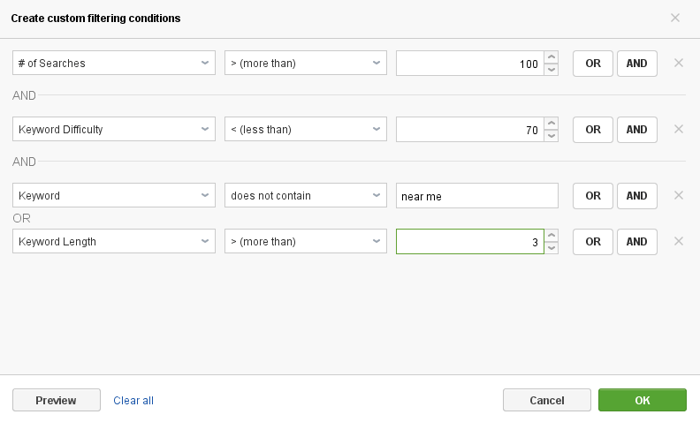Expand the 'does not contain' operator dropdown
Screen dimensions: 700x422
pos(305,196)
